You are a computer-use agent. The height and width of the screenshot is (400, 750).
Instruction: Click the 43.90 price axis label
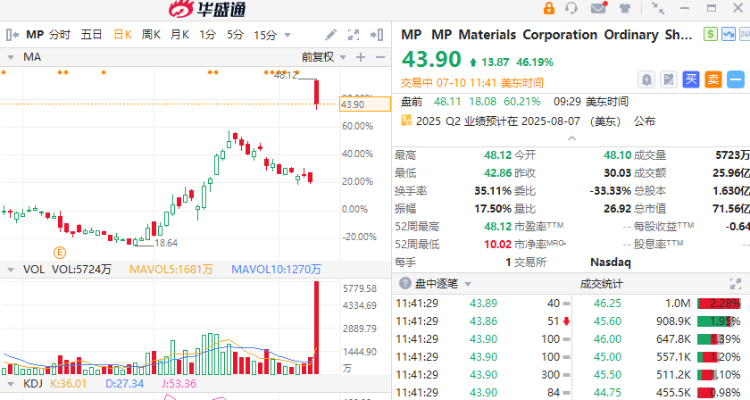click(x=364, y=104)
